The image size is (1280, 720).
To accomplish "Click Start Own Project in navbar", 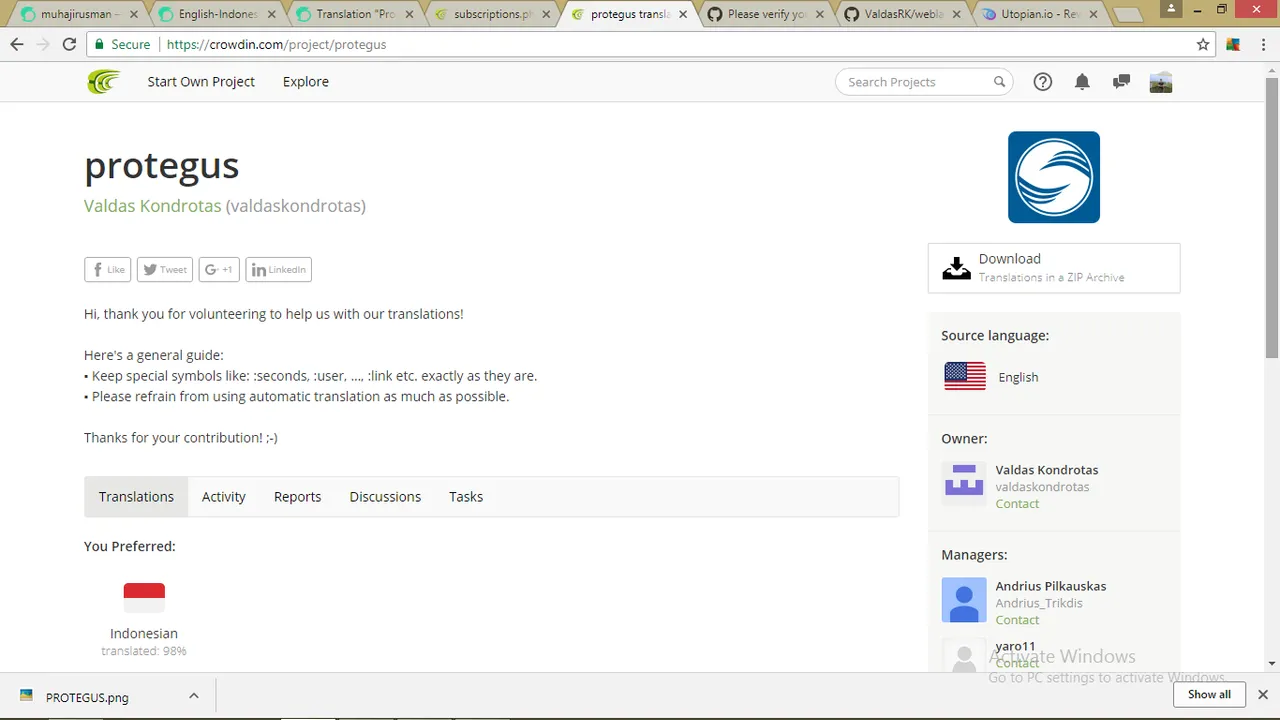I will tap(201, 82).
